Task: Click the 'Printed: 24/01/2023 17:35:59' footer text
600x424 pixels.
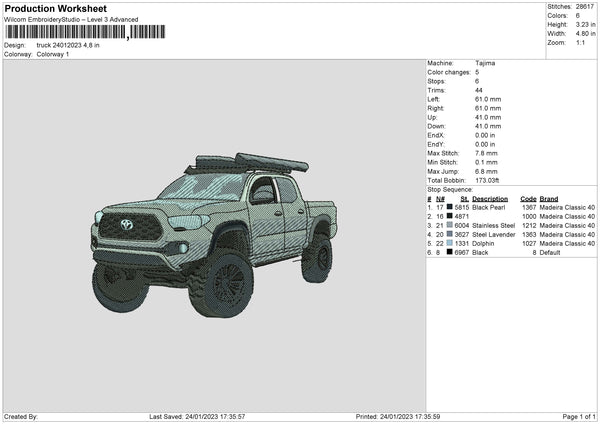Action: pyautogui.click(x=398, y=416)
